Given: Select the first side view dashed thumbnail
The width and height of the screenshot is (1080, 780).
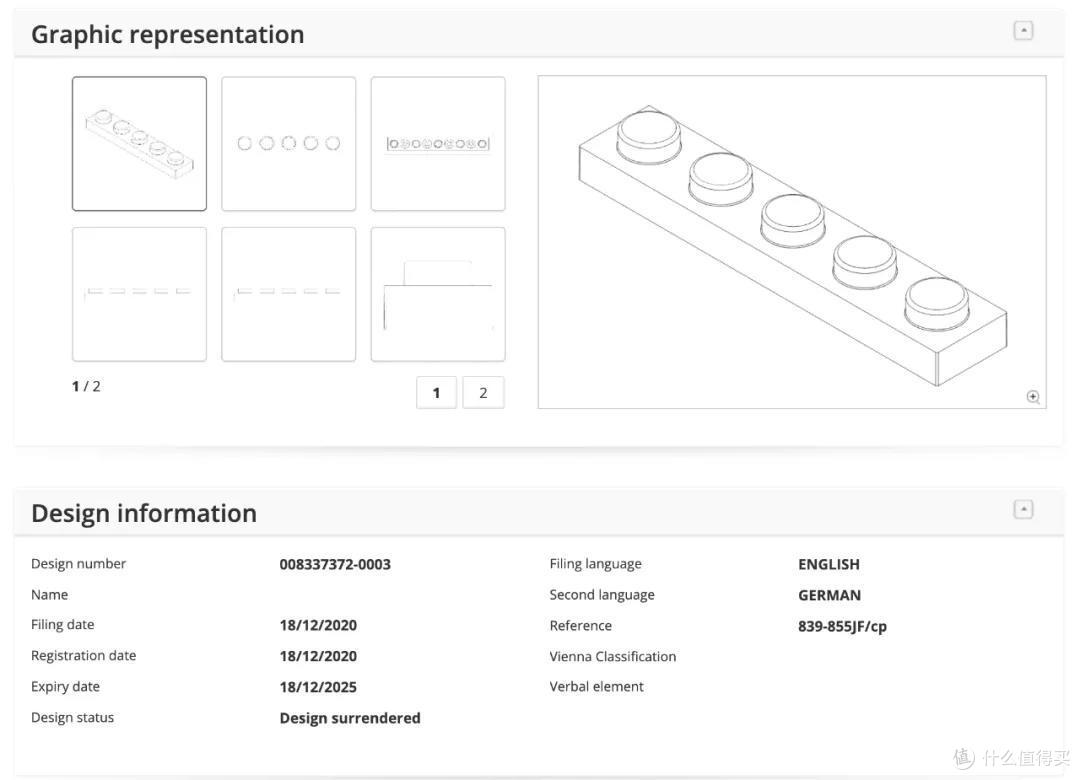Looking at the screenshot, I should pyautogui.click(x=139, y=294).
